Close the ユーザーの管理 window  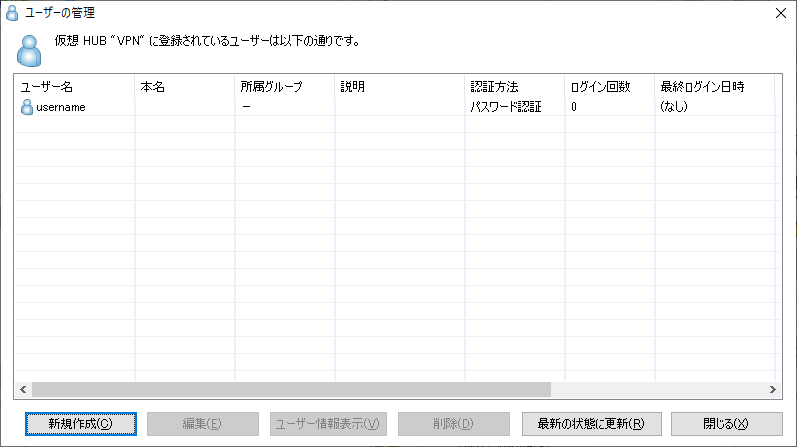coord(781,13)
